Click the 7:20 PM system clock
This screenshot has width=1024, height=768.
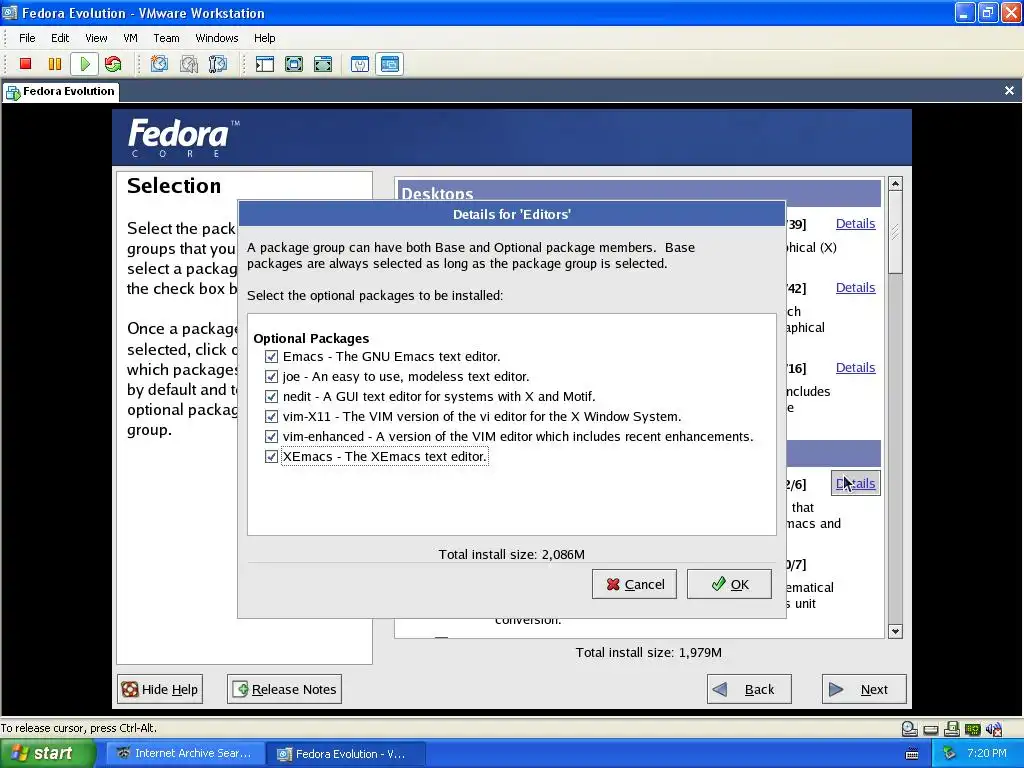pos(987,754)
